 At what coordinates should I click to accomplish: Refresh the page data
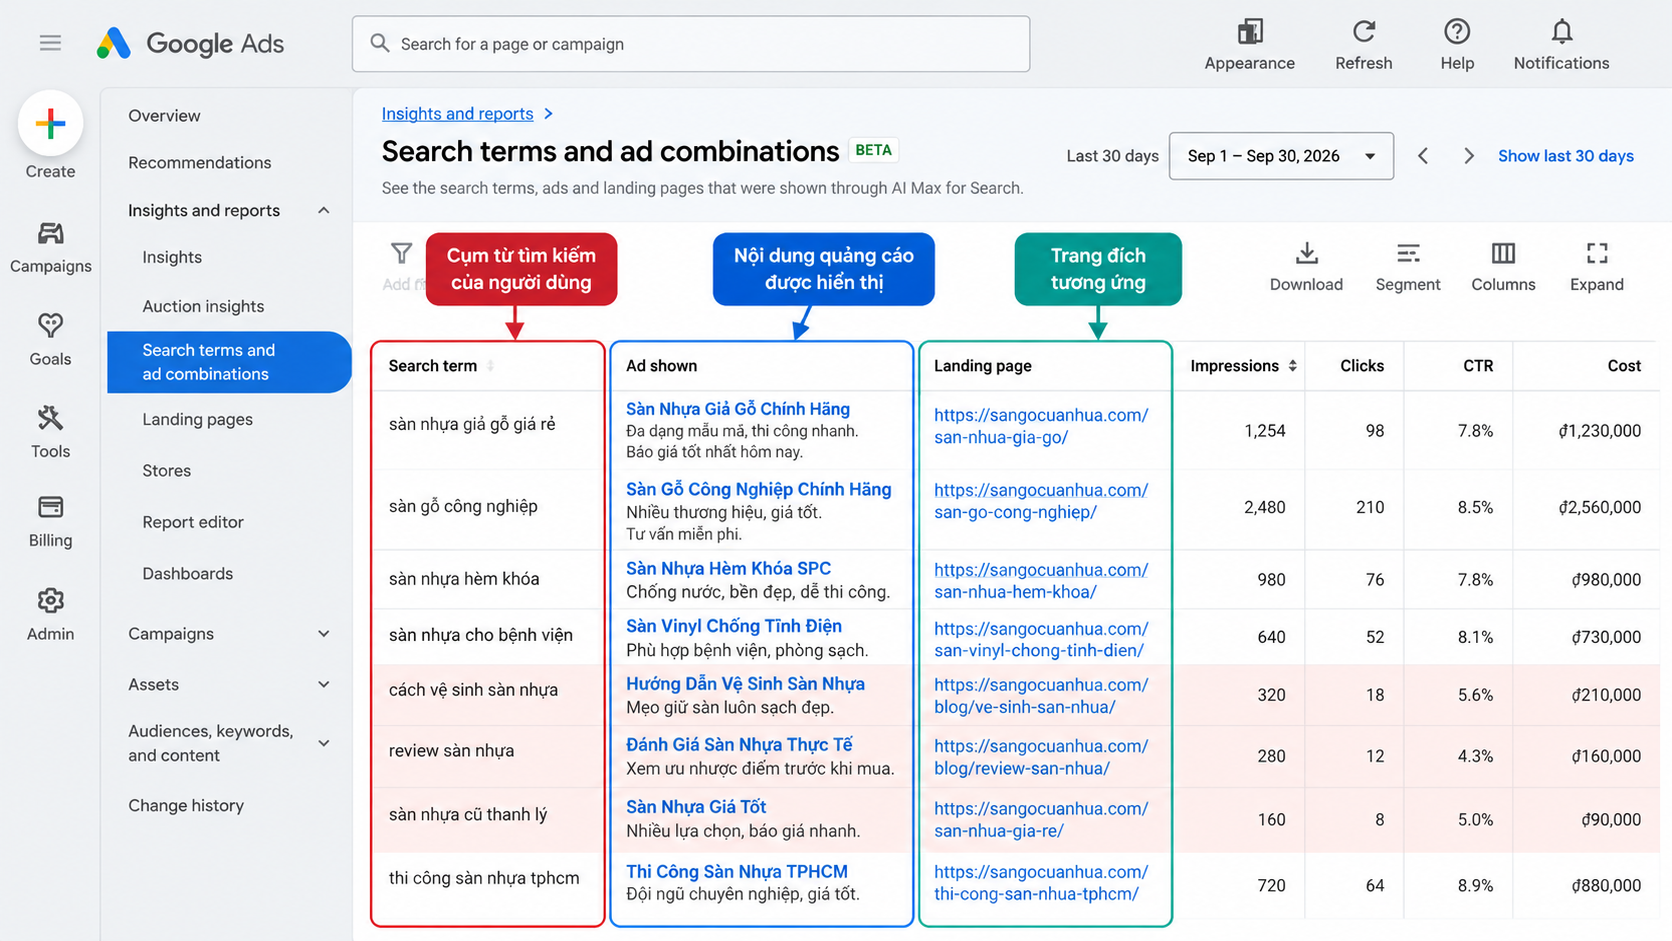(x=1363, y=45)
